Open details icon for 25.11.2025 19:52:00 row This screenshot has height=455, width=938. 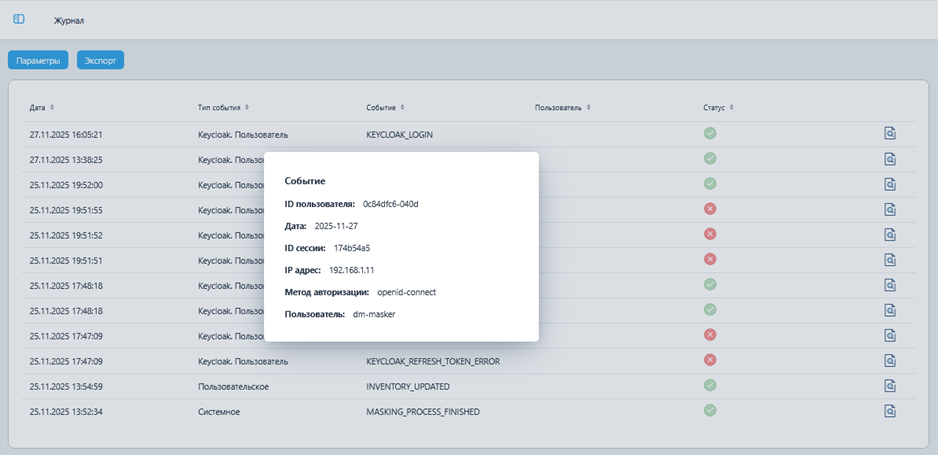click(889, 184)
